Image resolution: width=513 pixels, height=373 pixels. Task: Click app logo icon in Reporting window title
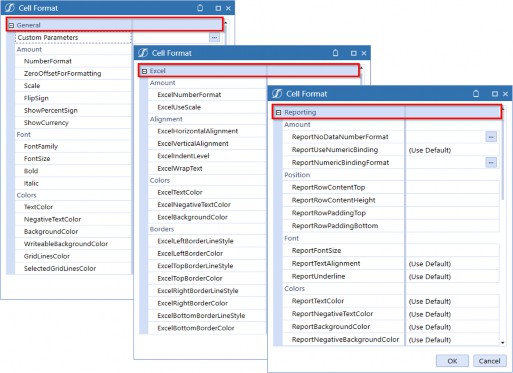pyautogui.click(x=277, y=94)
